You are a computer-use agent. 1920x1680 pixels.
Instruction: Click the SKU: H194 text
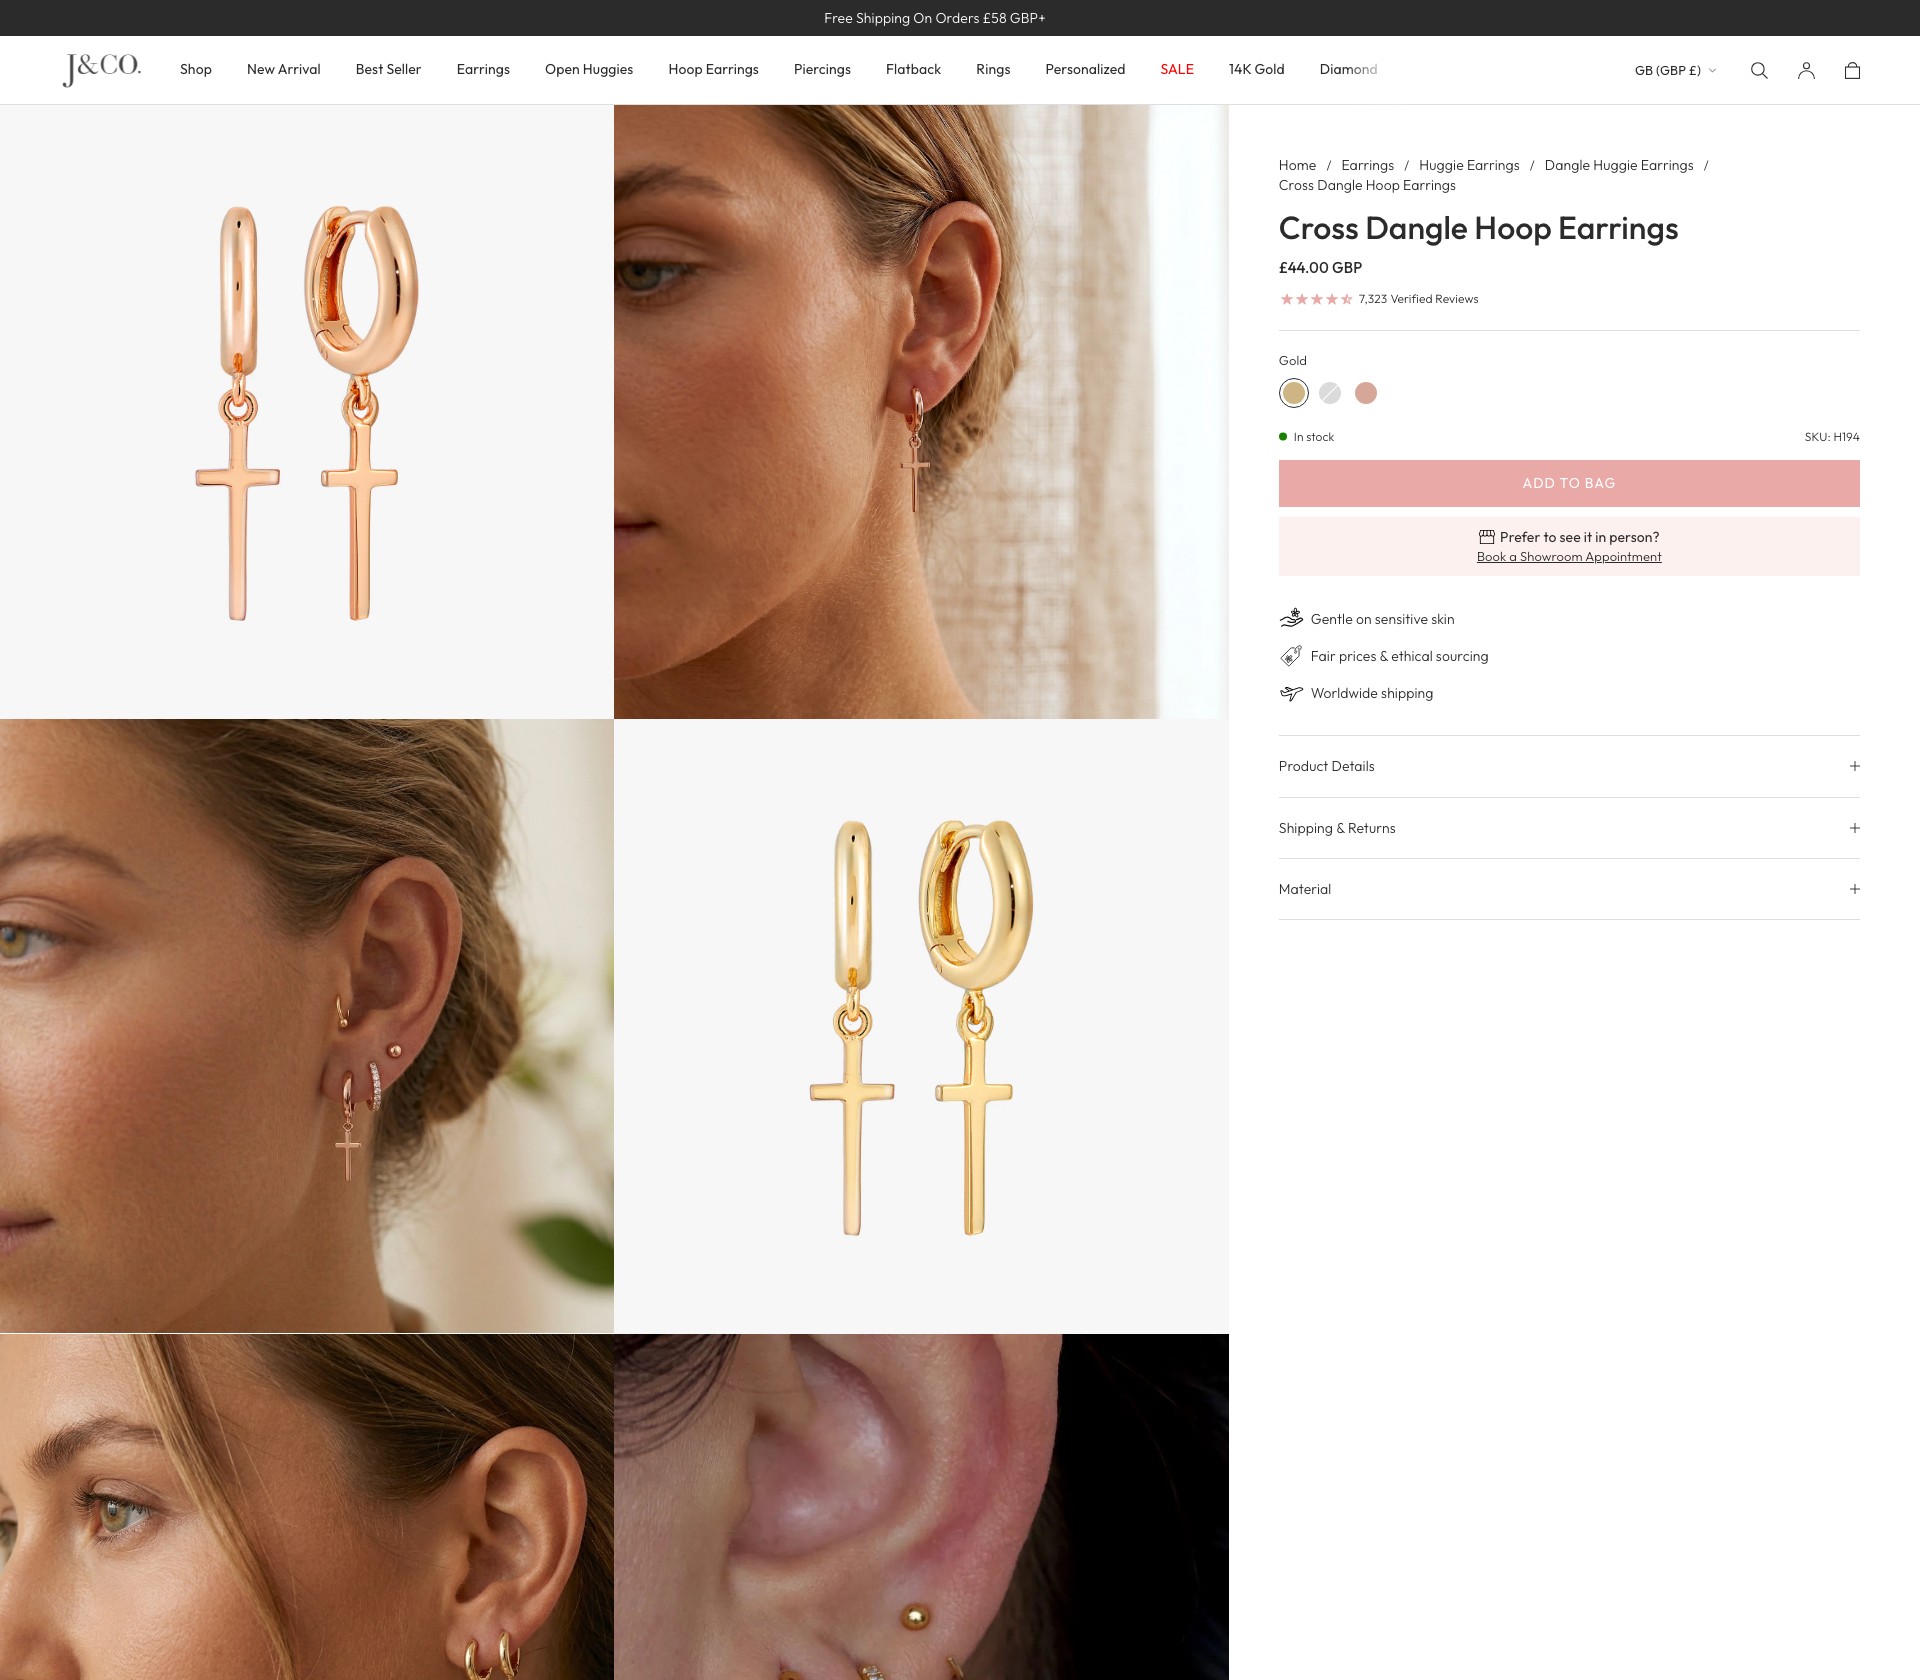[1831, 437]
